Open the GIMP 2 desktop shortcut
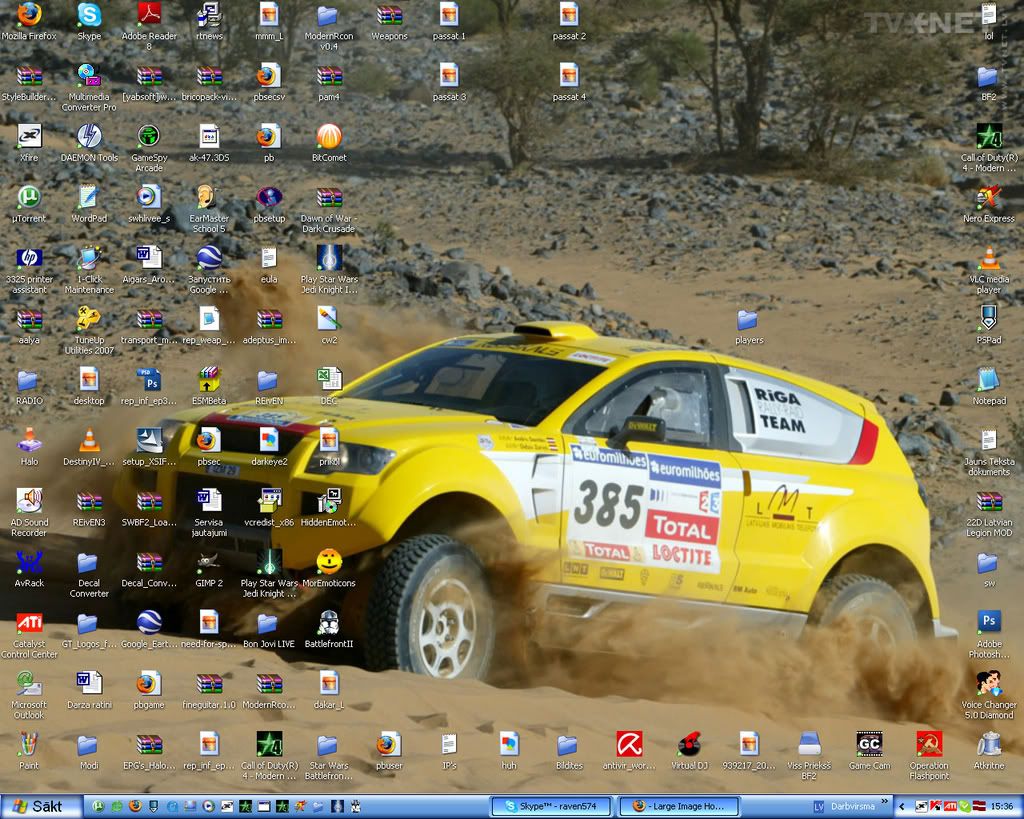1024x819 pixels. (209, 568)
